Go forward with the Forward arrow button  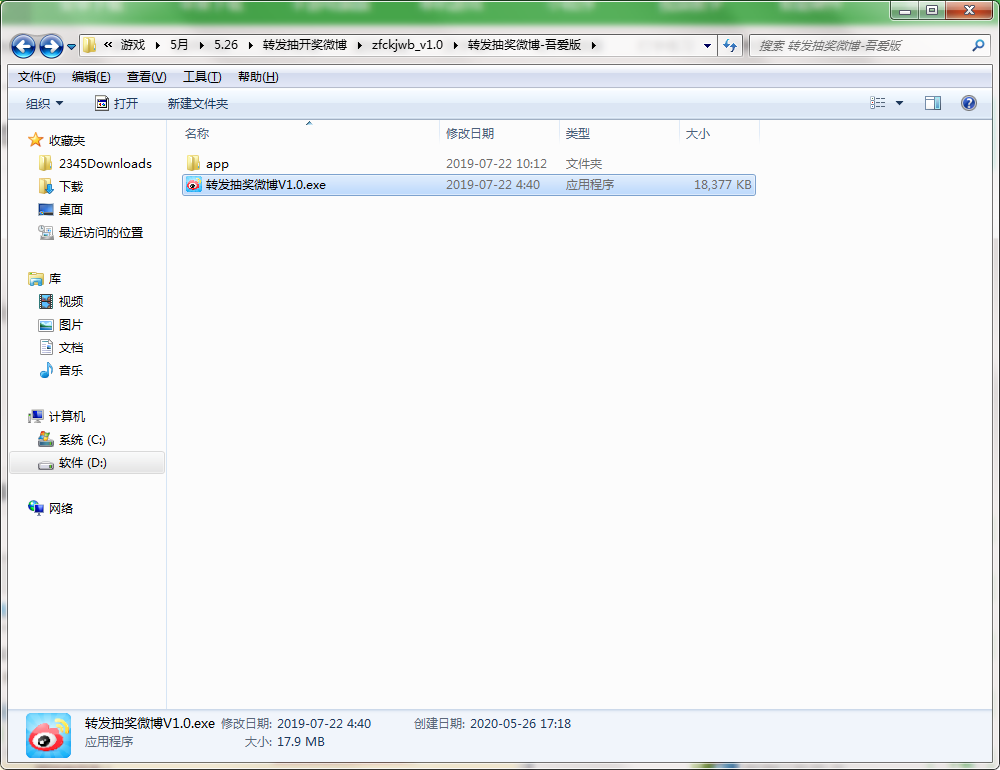pyautogui.click(x=51, y=46)
